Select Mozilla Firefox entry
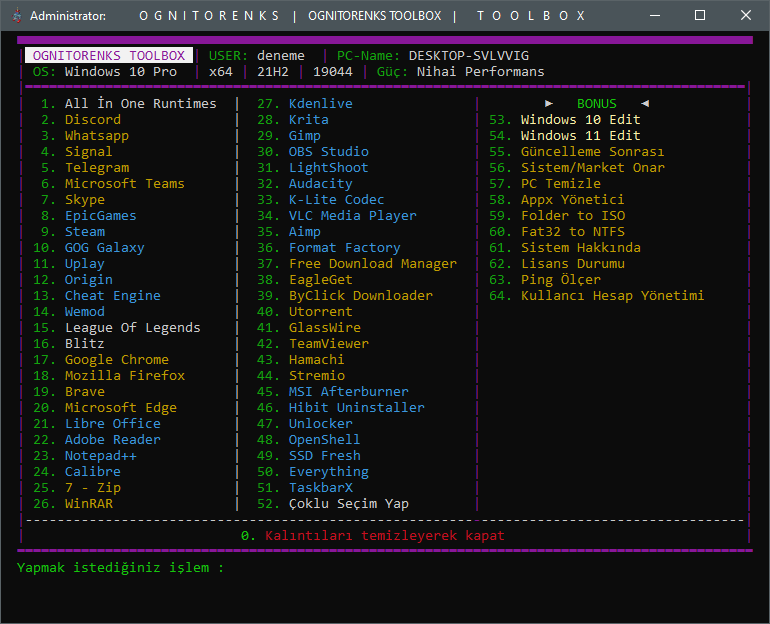 [125, 376]
